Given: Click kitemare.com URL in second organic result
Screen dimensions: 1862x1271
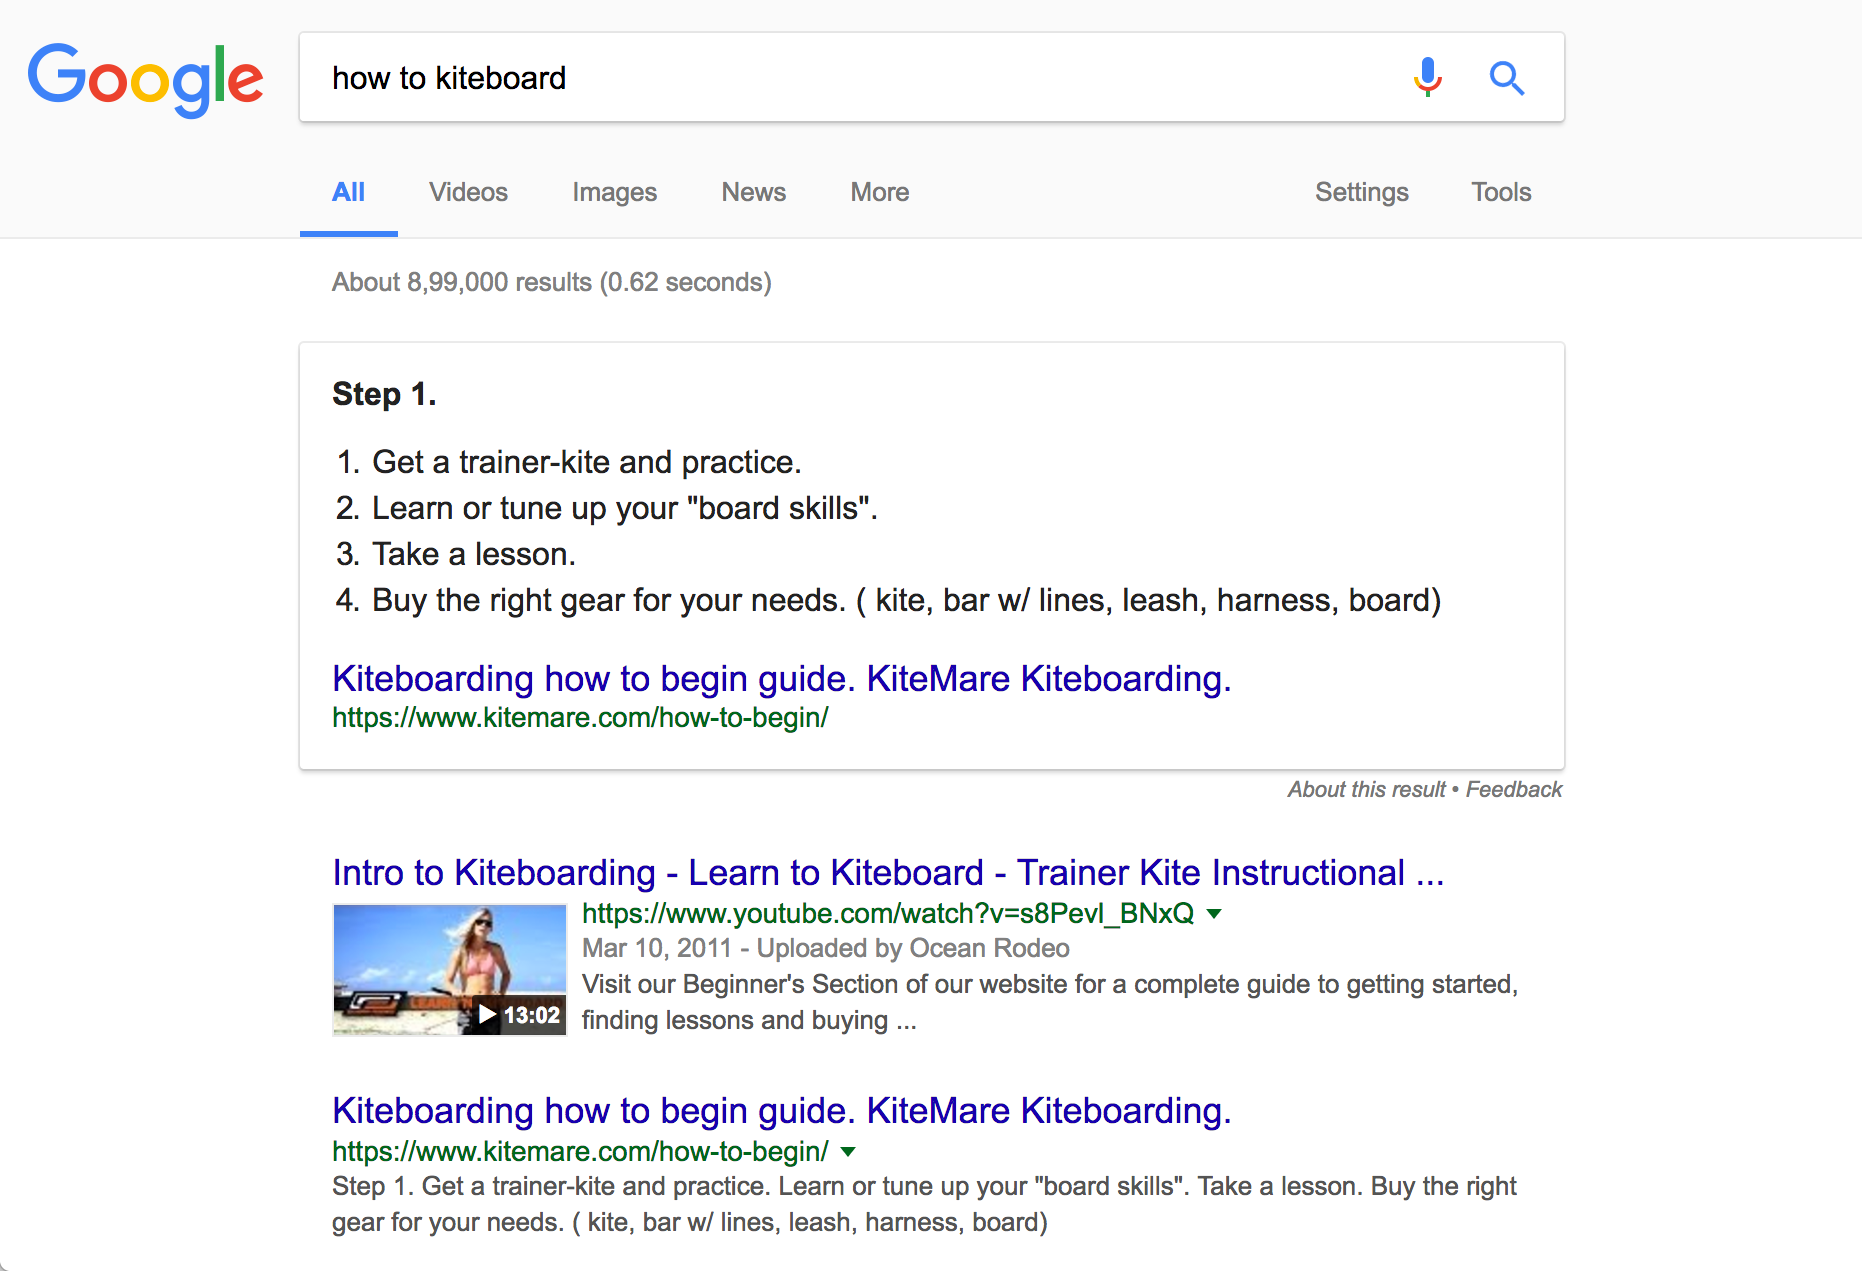Looking at the screenshot, I should click(580, 1152).
